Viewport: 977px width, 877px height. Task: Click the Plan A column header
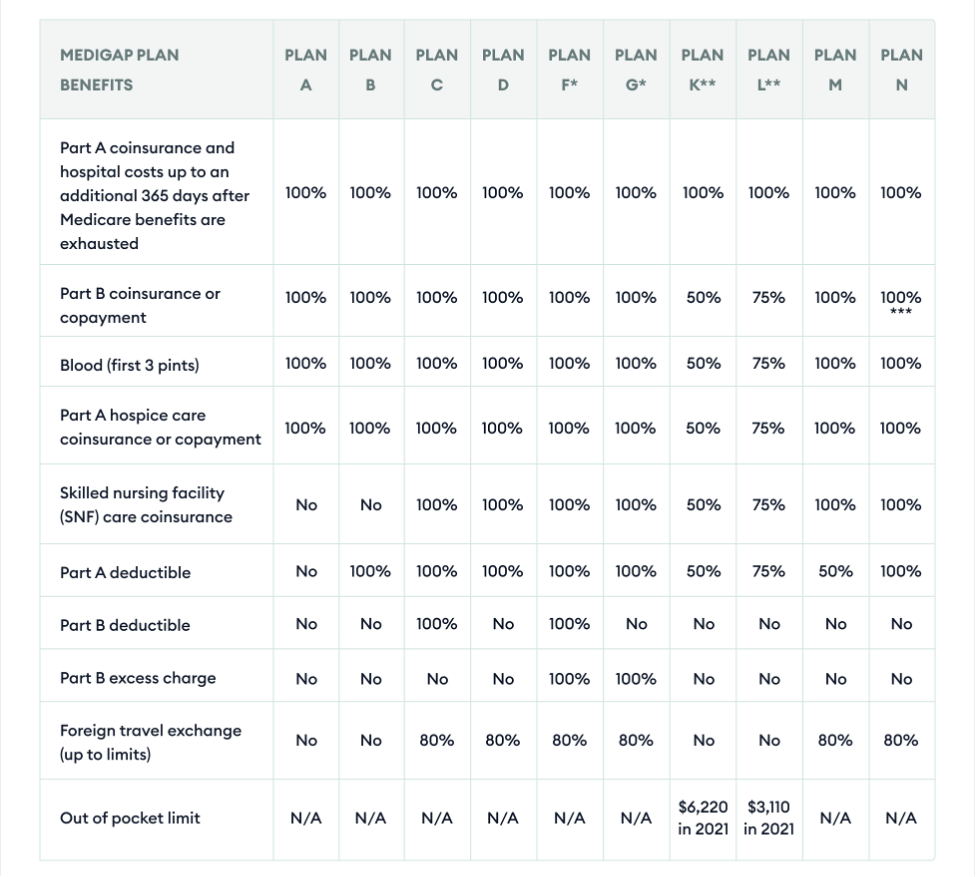pyautogui.click(x=306, y=70)
